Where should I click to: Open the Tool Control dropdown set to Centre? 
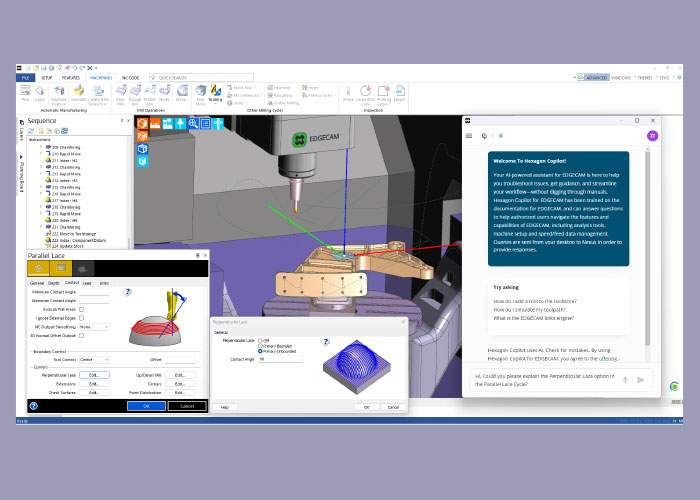tap(94, 359)
